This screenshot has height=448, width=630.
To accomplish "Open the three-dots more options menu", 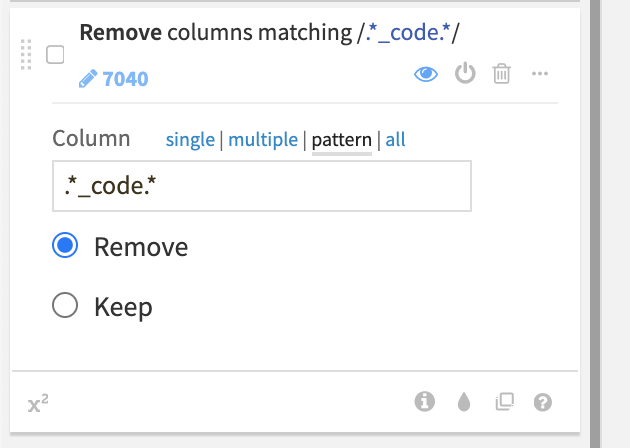I will 540,74.
